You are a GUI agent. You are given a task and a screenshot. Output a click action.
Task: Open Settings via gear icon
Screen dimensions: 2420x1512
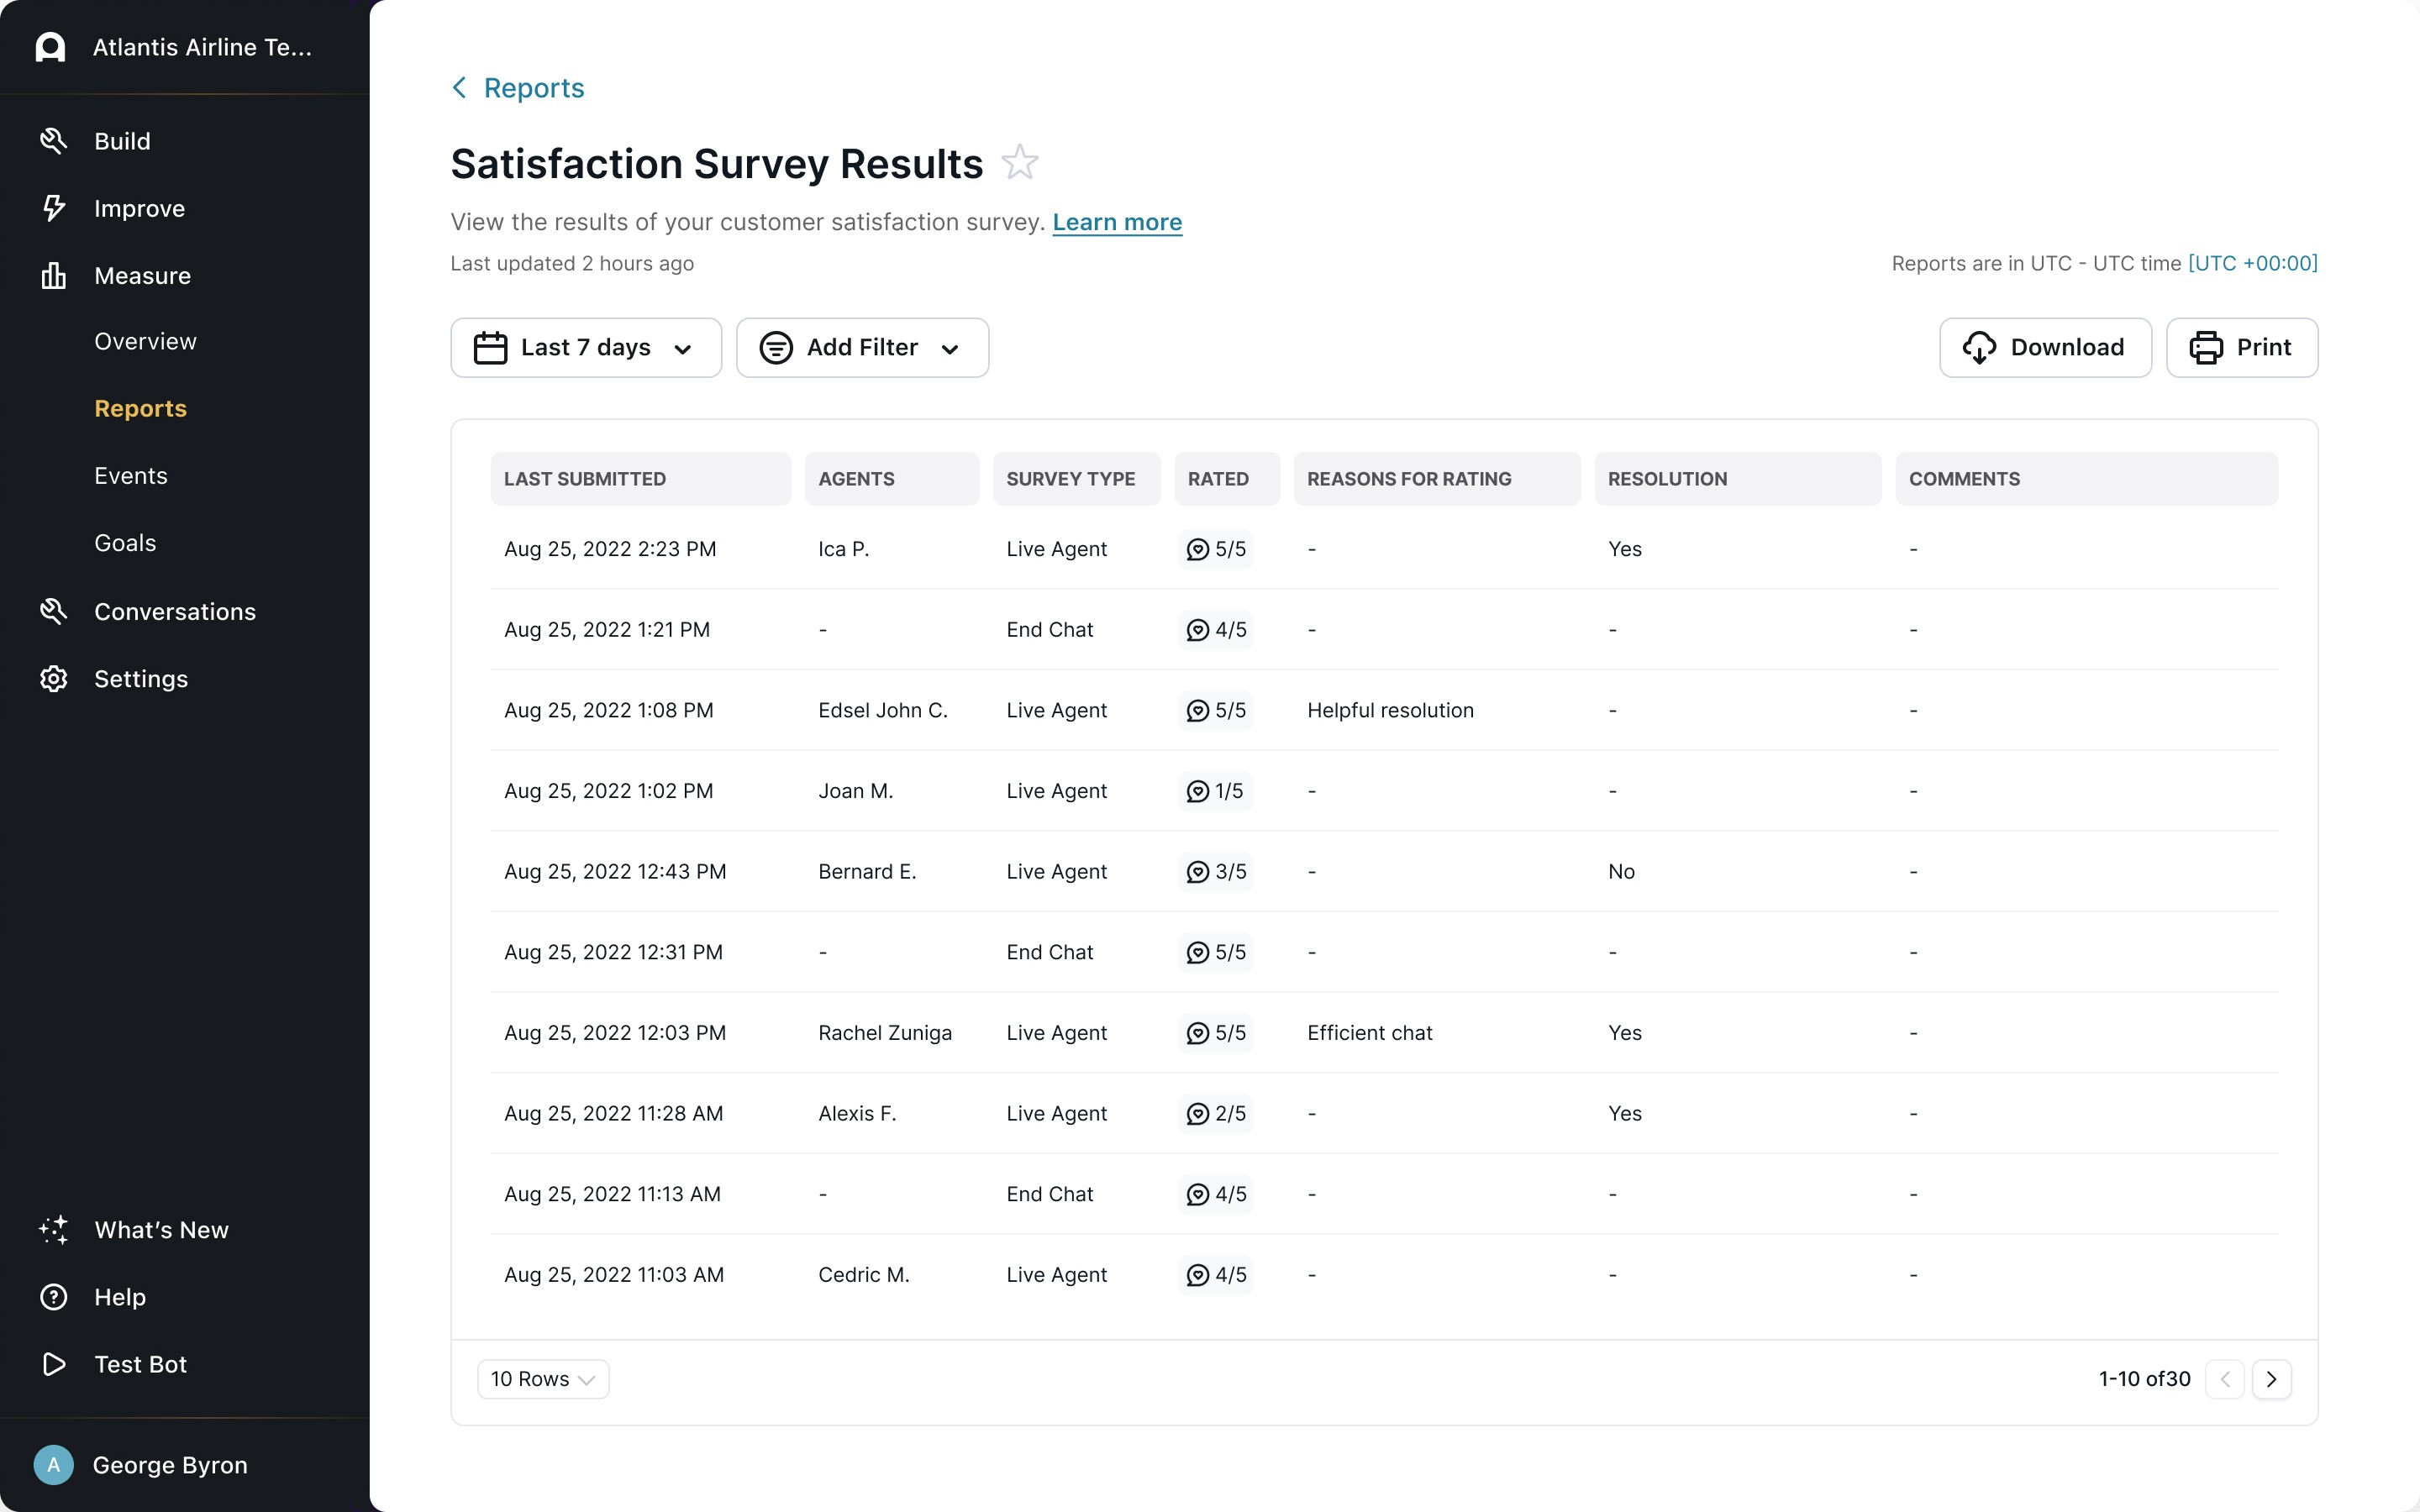pos(53,679)
